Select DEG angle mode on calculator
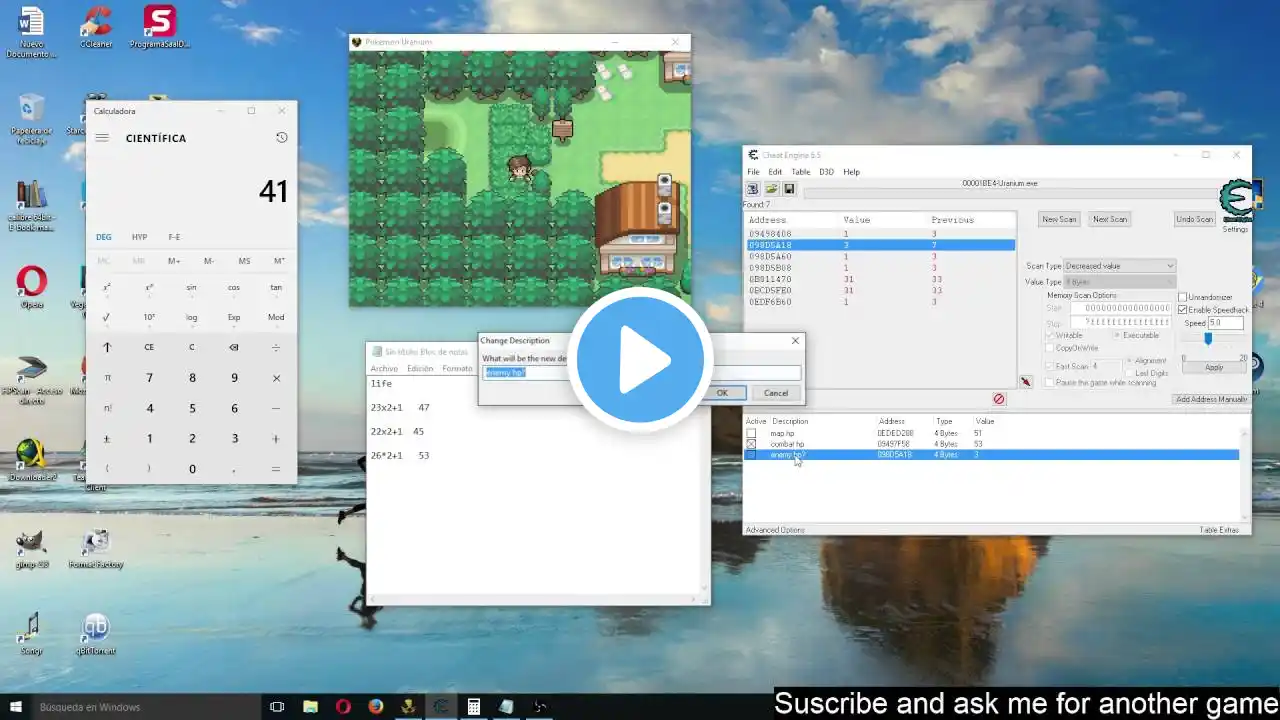Screen dimensions: 1280x720 pyautogui.click(x=104, y=237)
